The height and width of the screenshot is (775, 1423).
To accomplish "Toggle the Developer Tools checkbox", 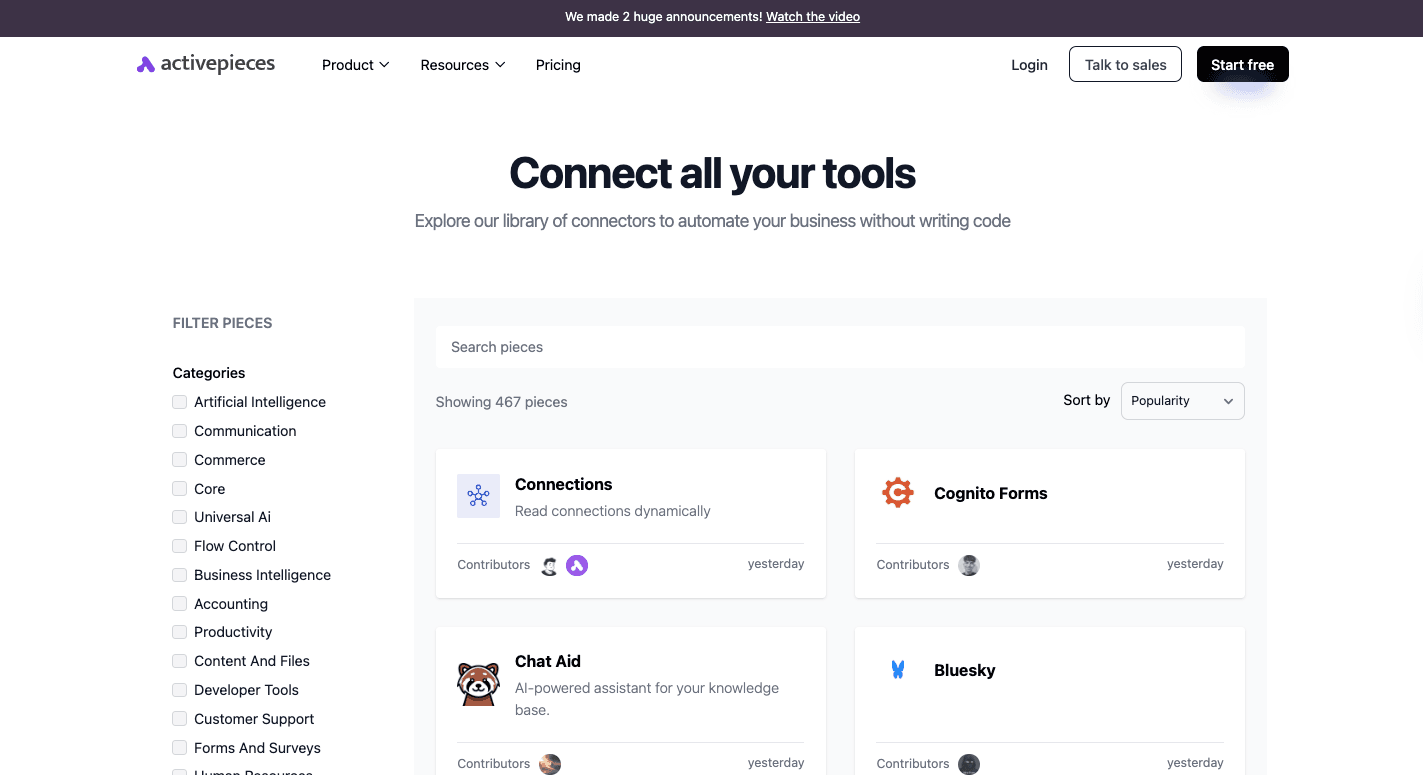I will 180,690.
